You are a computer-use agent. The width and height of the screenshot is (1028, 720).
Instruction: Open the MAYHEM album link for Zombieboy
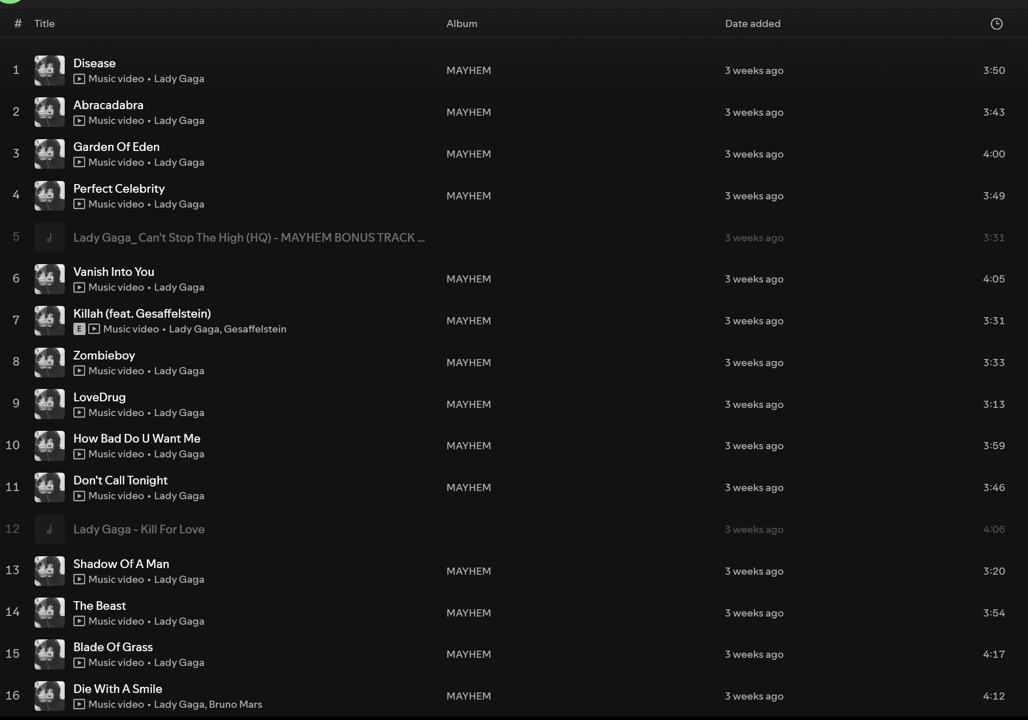(468, 363)
